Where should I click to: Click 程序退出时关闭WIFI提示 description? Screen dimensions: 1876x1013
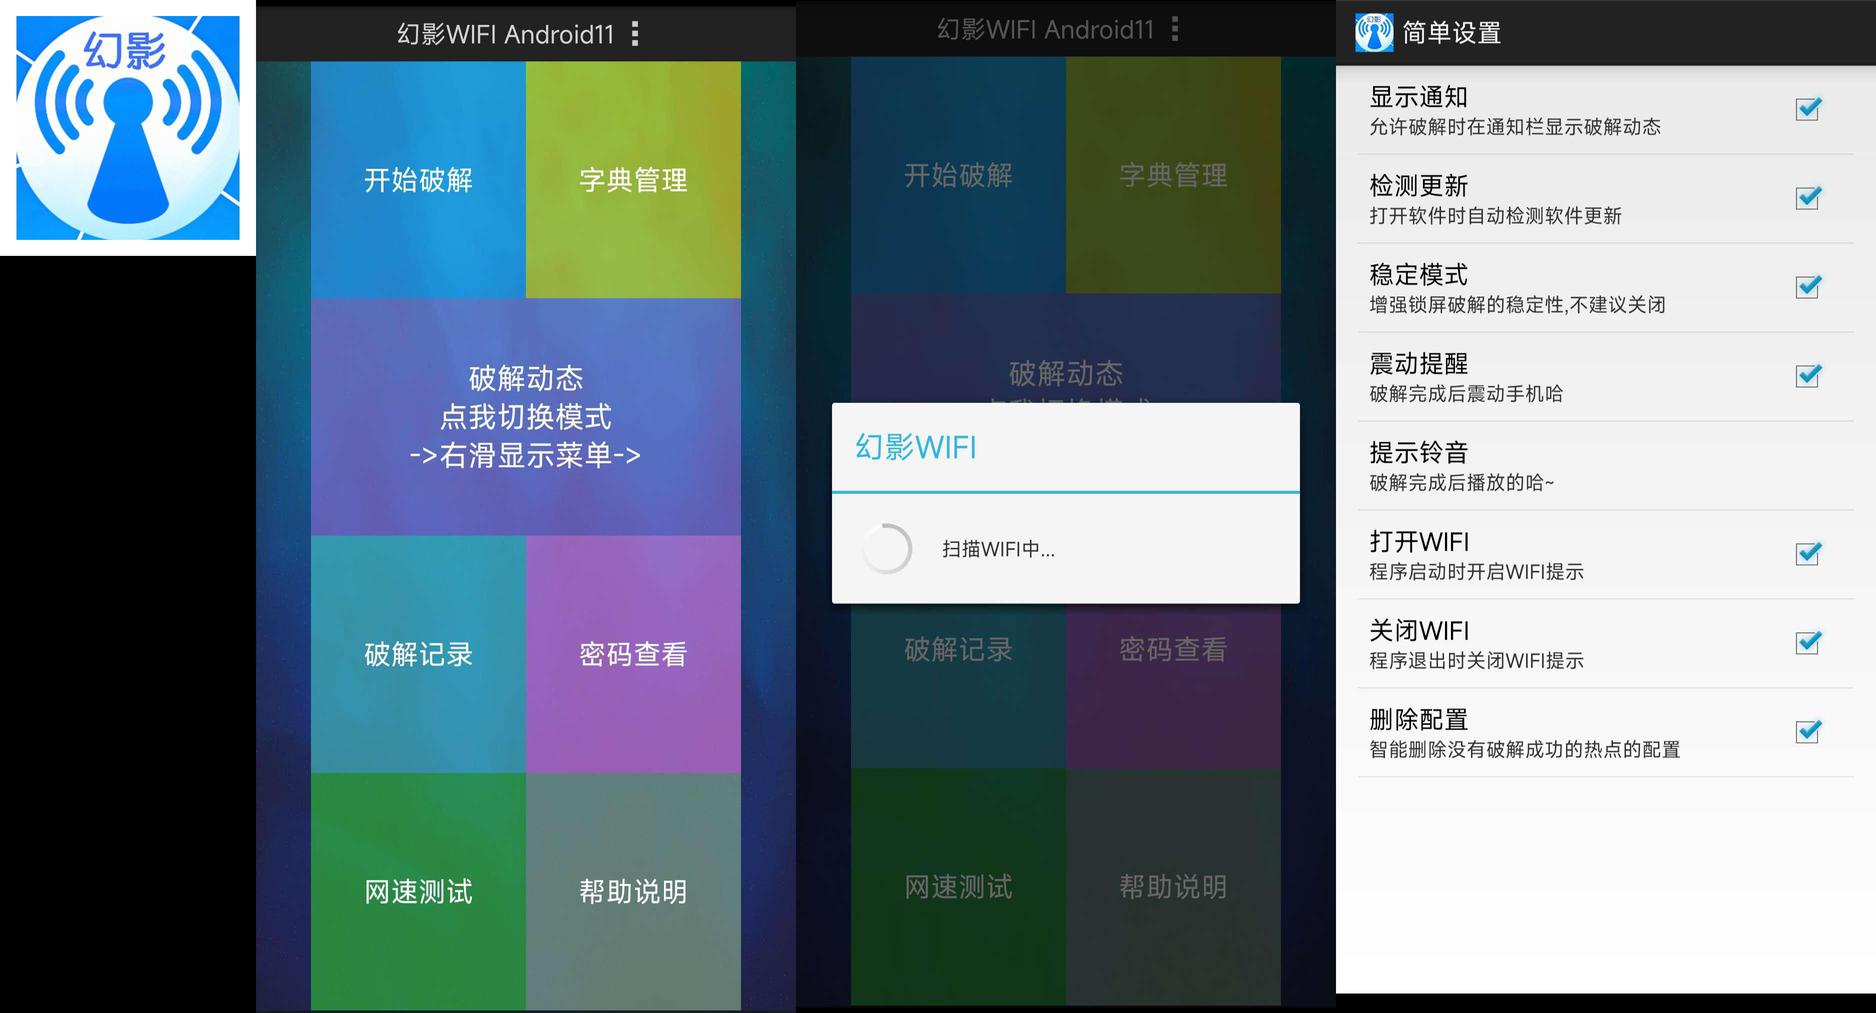(1476, 661)
